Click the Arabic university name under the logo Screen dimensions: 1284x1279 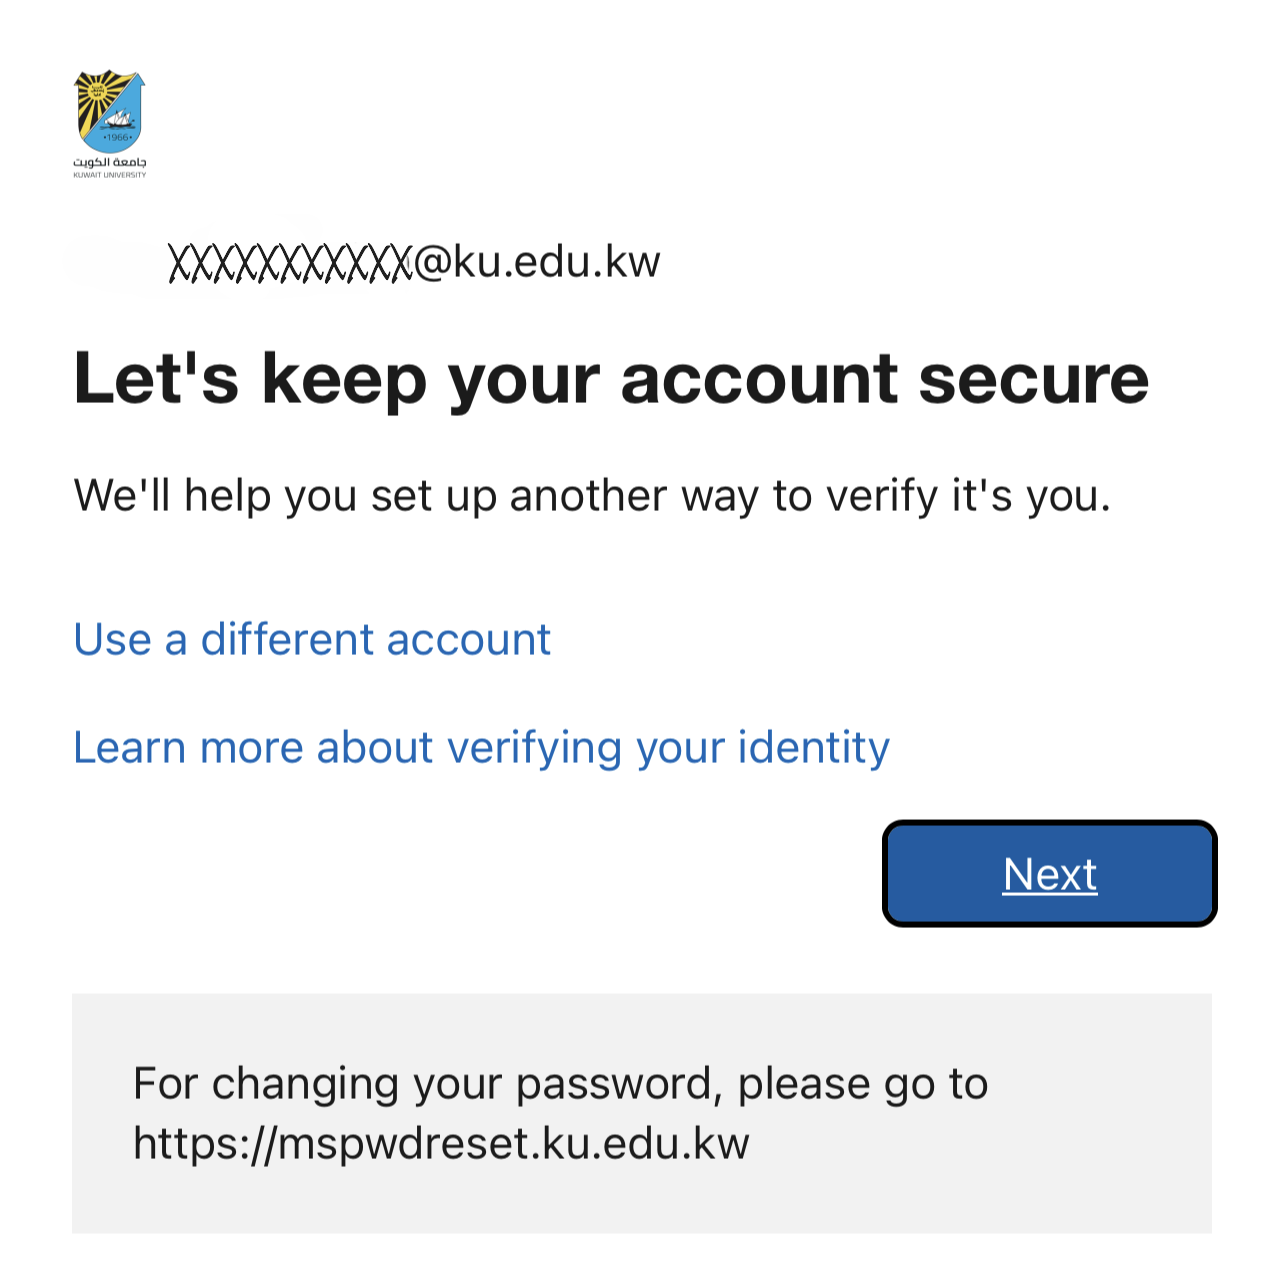point(110,161)
